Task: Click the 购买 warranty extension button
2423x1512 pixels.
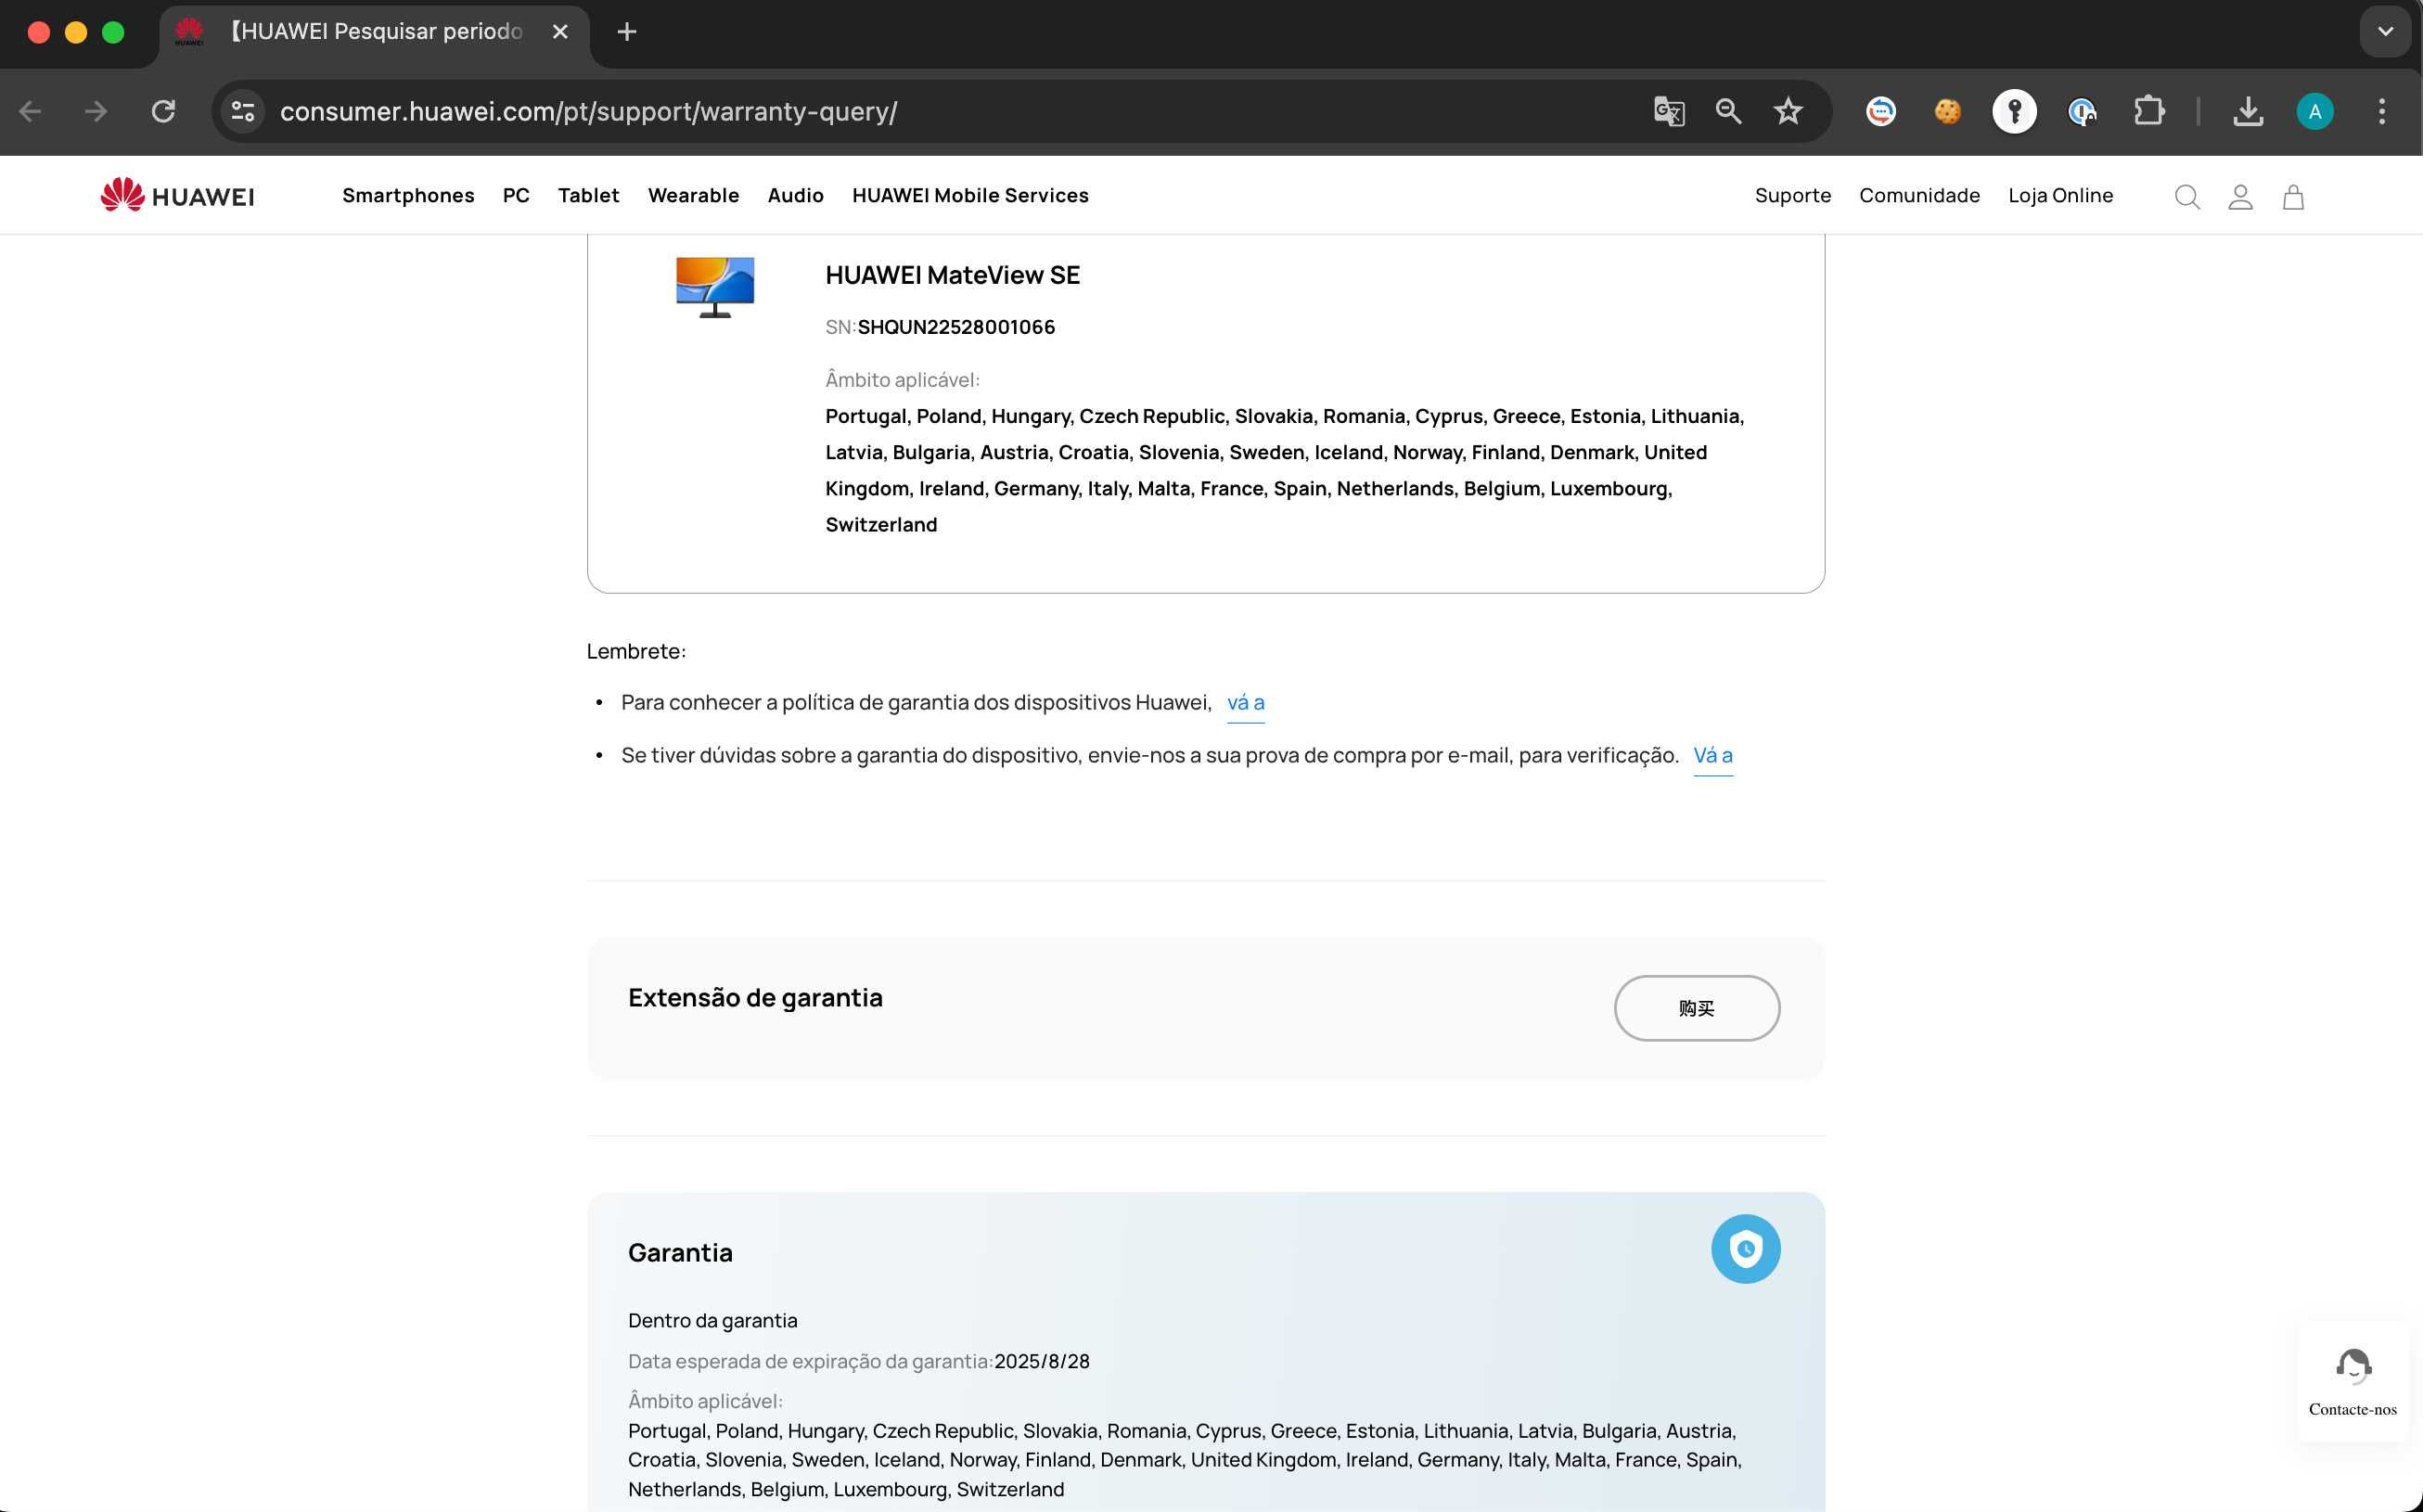Action: click(1693, 1006)
